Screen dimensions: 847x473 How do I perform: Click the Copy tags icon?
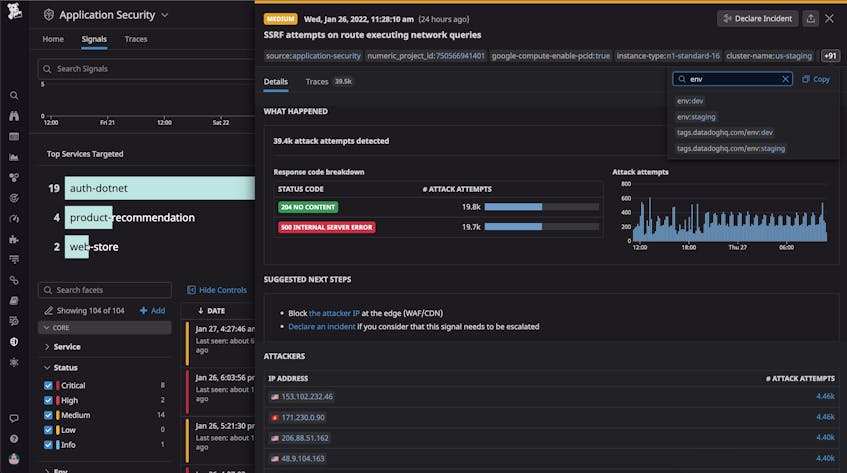(805, 79)
